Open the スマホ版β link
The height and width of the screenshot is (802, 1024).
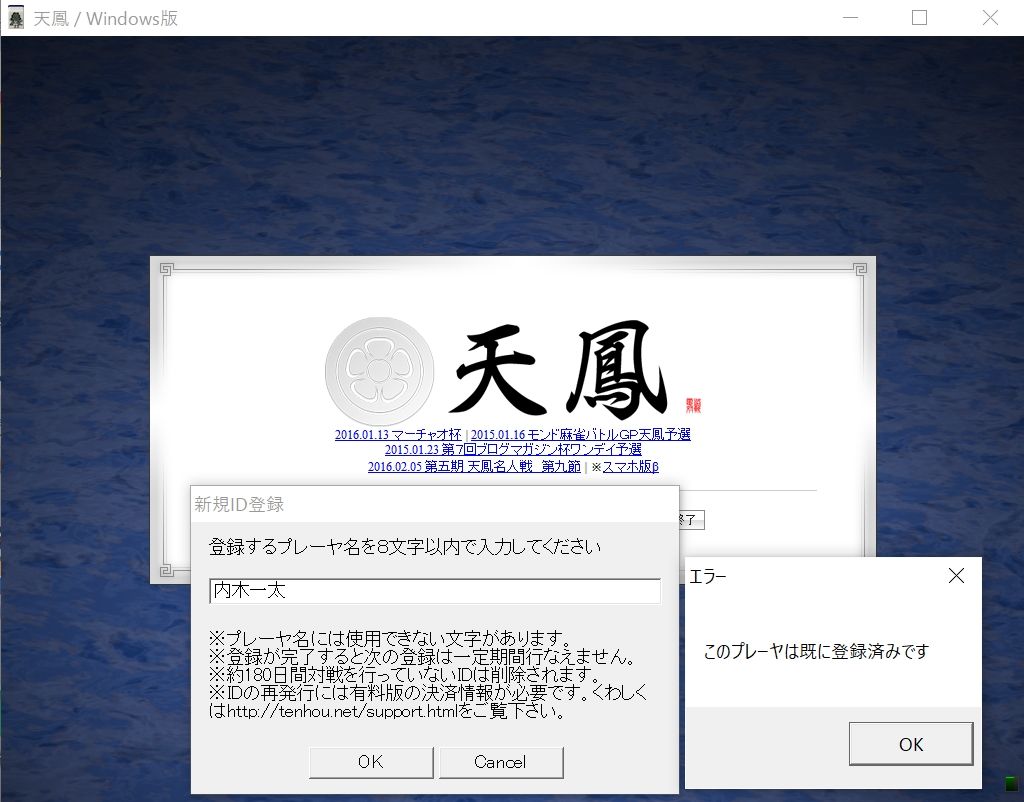click(630, 466)
